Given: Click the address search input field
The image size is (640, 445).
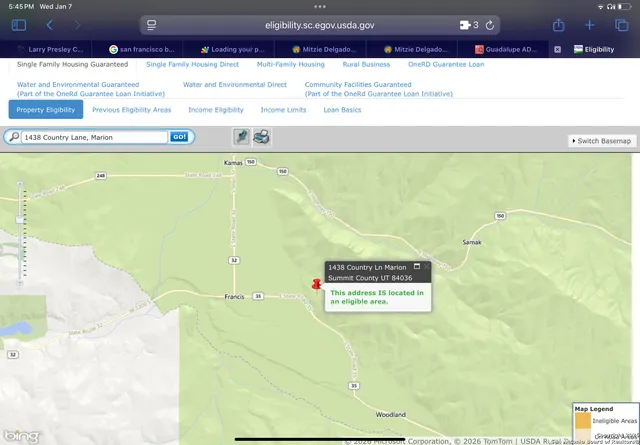Looking at the screenshot, I should (94, 137).
